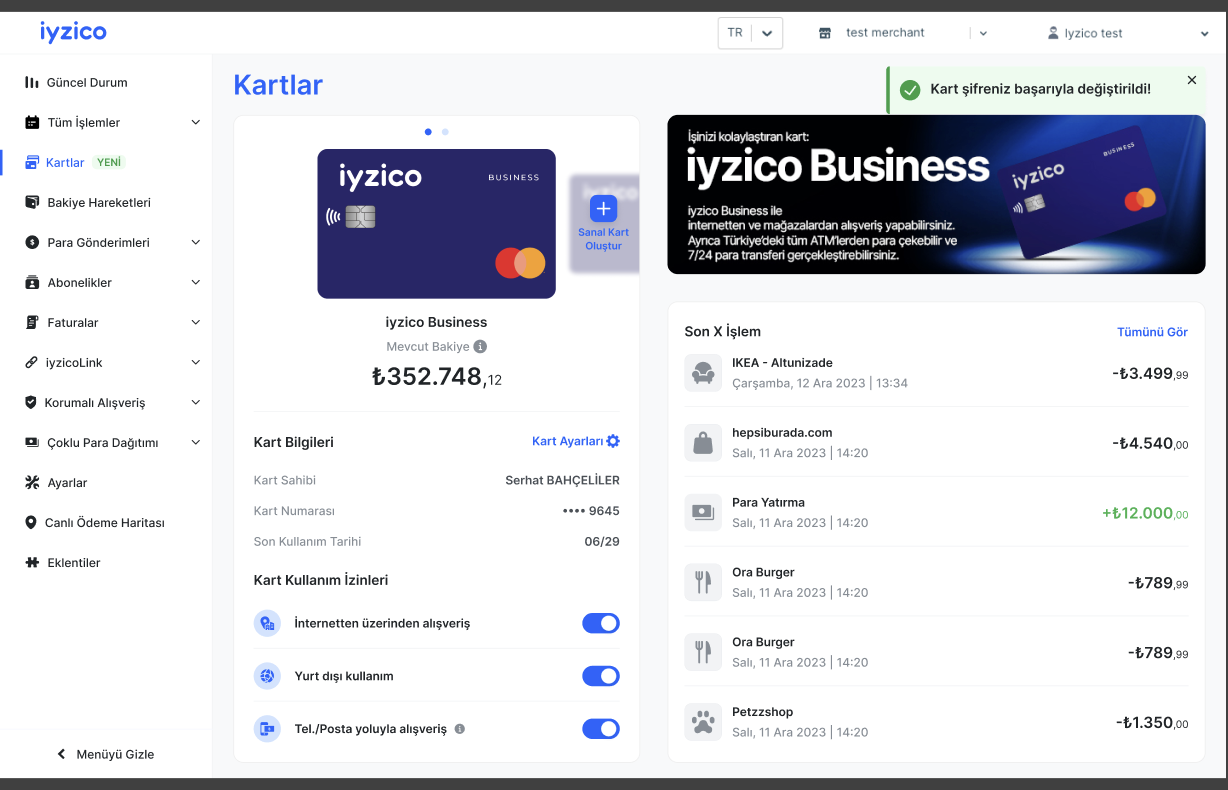This screenshot has height=790, width=1228.
Task: Click the Tümünü Gör link
Action: [x=1152, y=332]
